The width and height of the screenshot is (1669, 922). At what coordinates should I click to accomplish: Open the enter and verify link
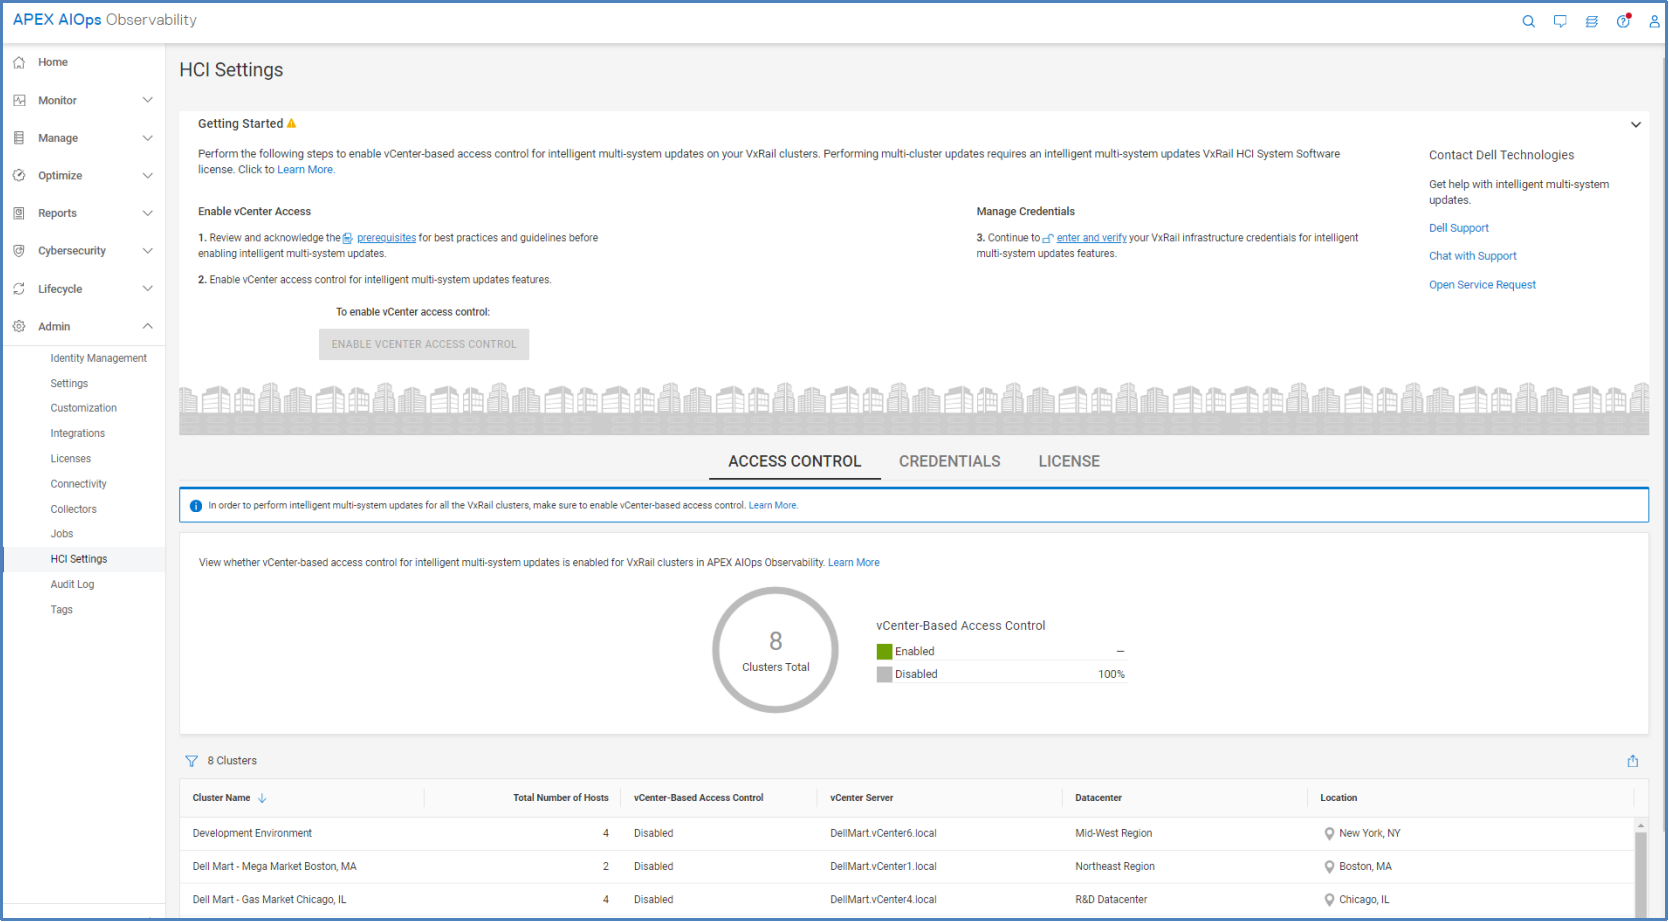tap(1092, 238)
